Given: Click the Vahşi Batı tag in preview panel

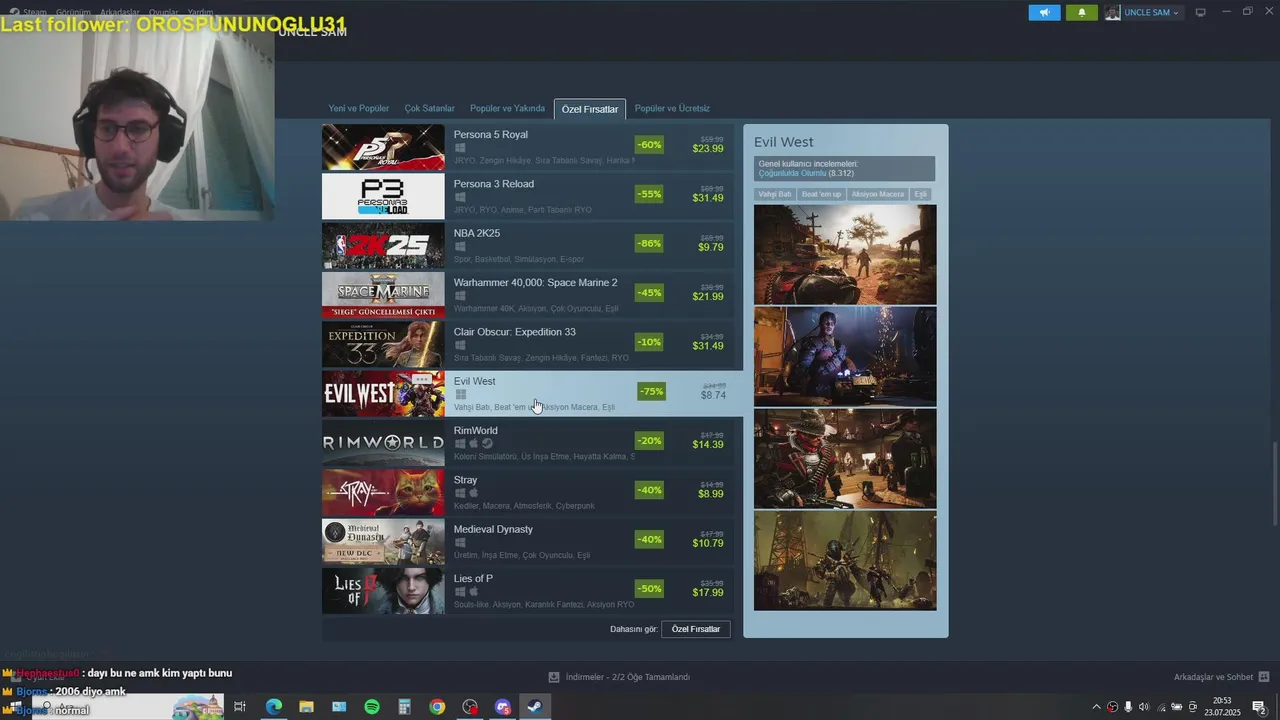Looking at the screenshot, I should click(x=775, y=194).
